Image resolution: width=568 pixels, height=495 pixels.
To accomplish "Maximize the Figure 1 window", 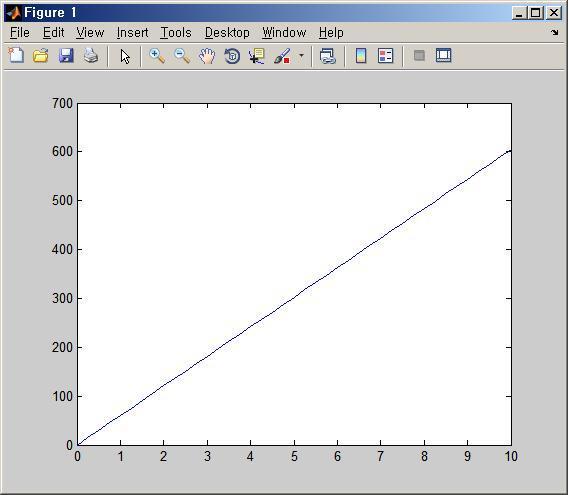I will click(x=536, y=13).
